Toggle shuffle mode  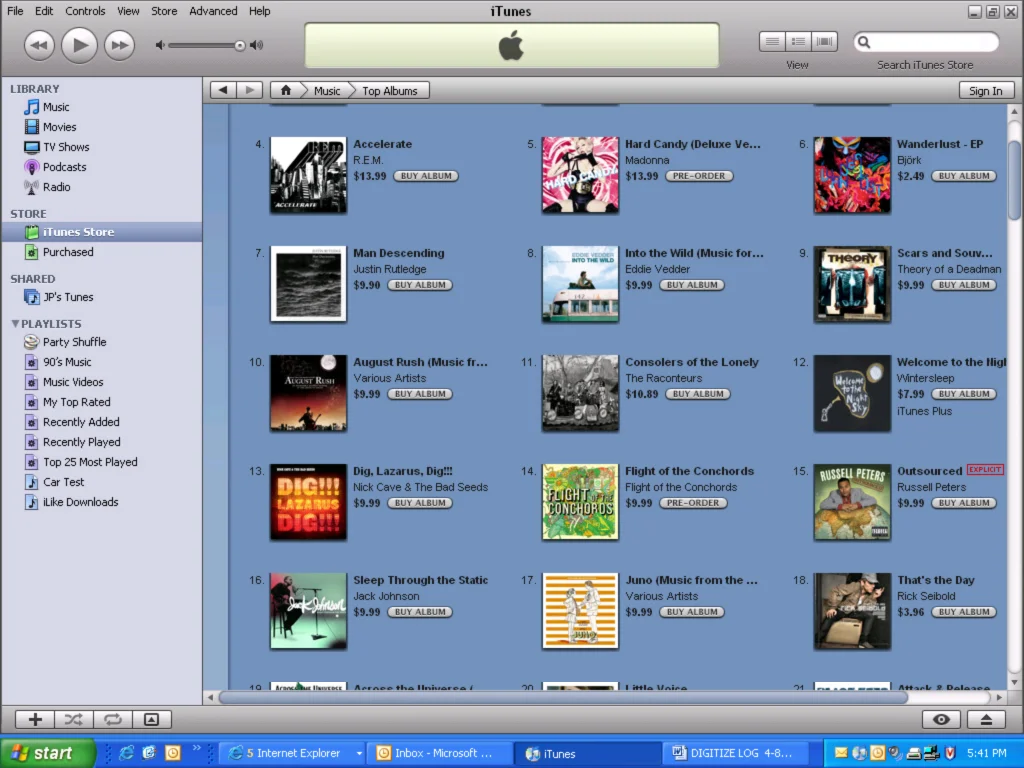pos(74,719)
